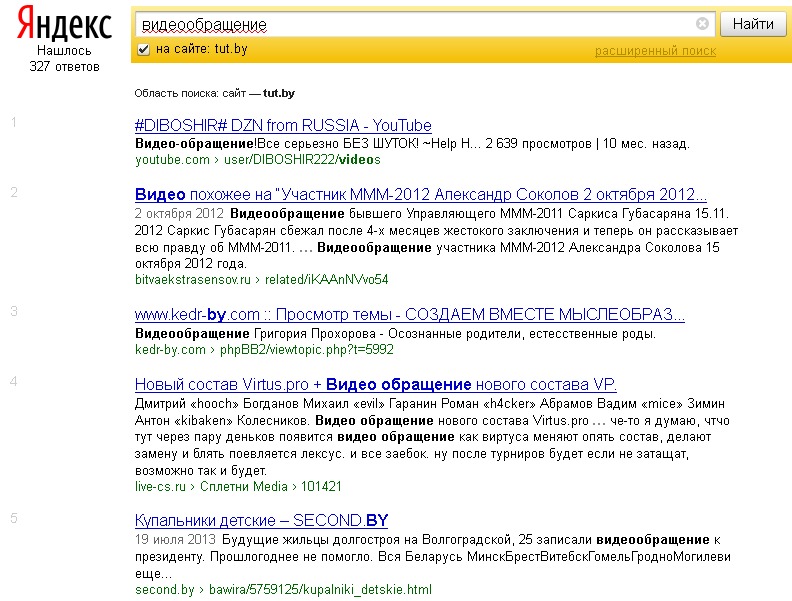Click the live-cs.ru domain link
The width and height of the screenshot is (792, 601).
click(160, 486)
